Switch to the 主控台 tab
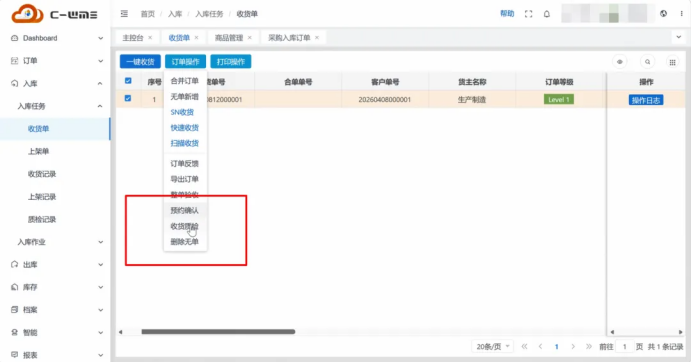This screenshot has width=692, height=362. tap(133, 38)
